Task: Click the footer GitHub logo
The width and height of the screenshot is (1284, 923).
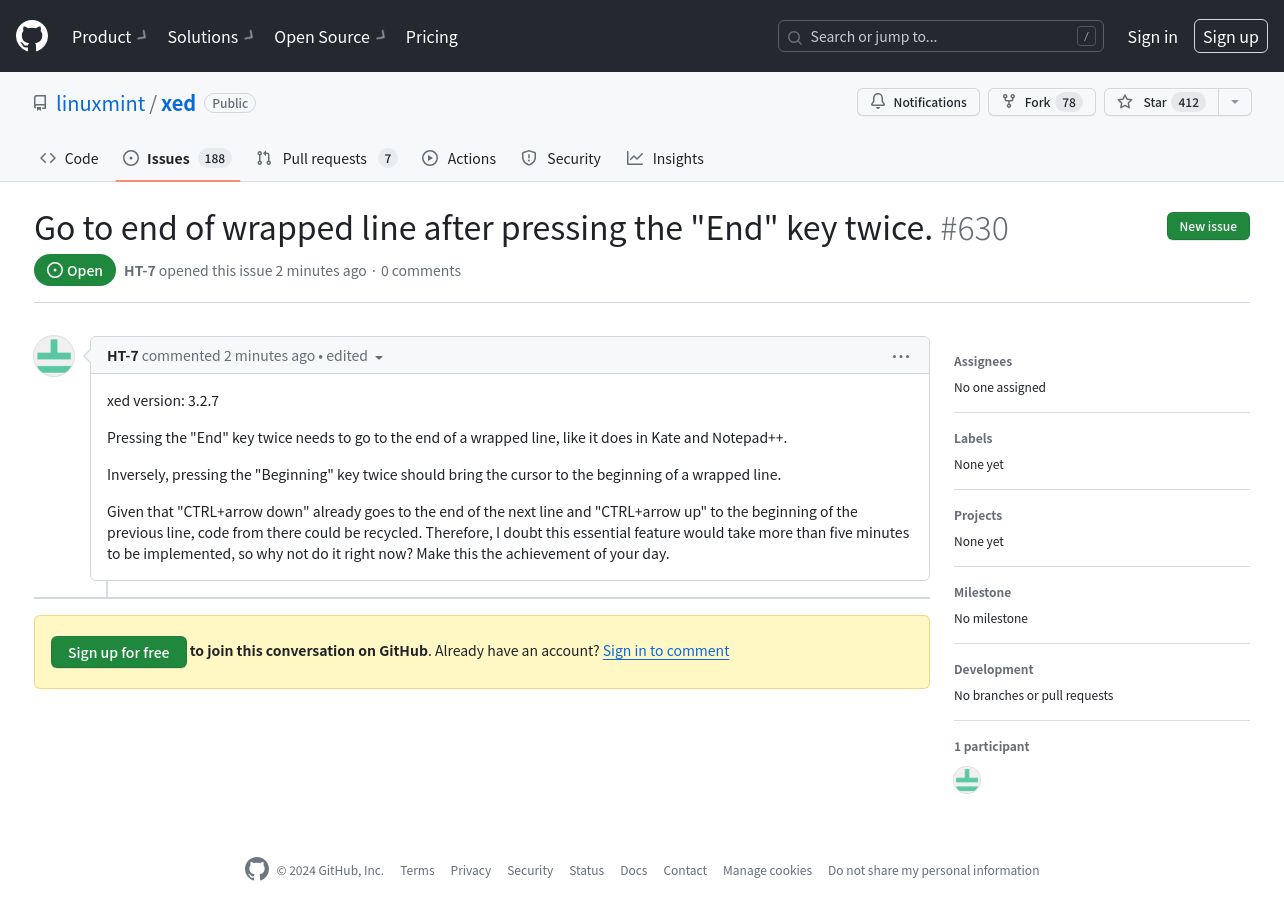Action: pyautogui.click(x=257, y=870)
